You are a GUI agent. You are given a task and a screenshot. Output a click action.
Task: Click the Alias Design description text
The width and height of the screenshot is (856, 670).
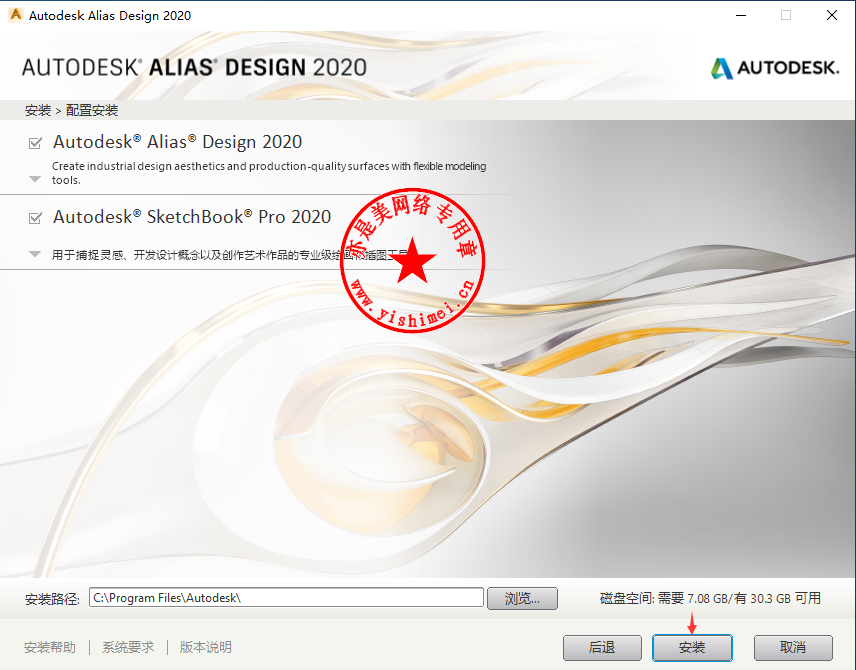269,173
